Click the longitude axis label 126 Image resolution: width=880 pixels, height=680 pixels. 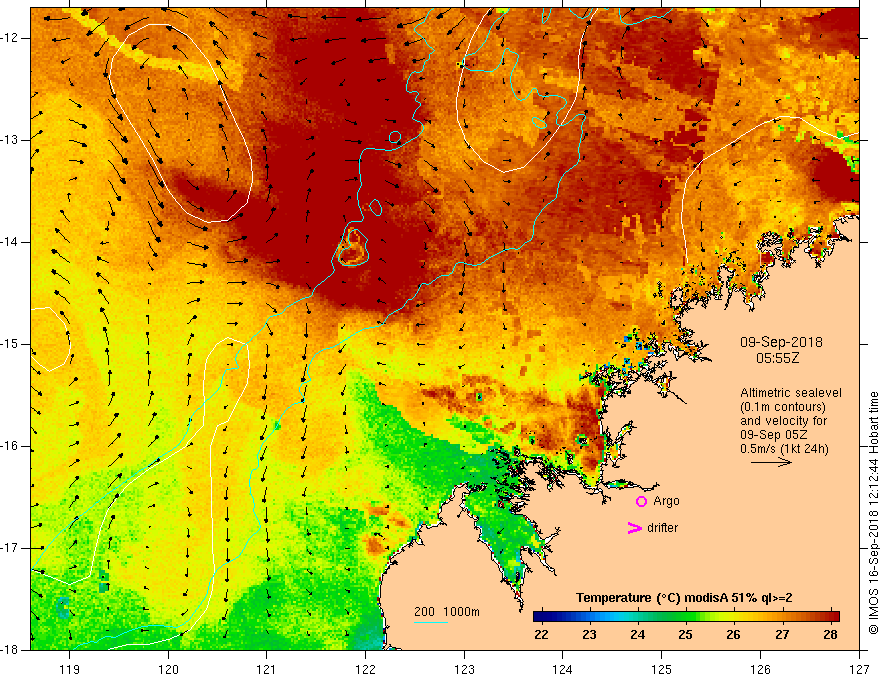tap(760, 669)
